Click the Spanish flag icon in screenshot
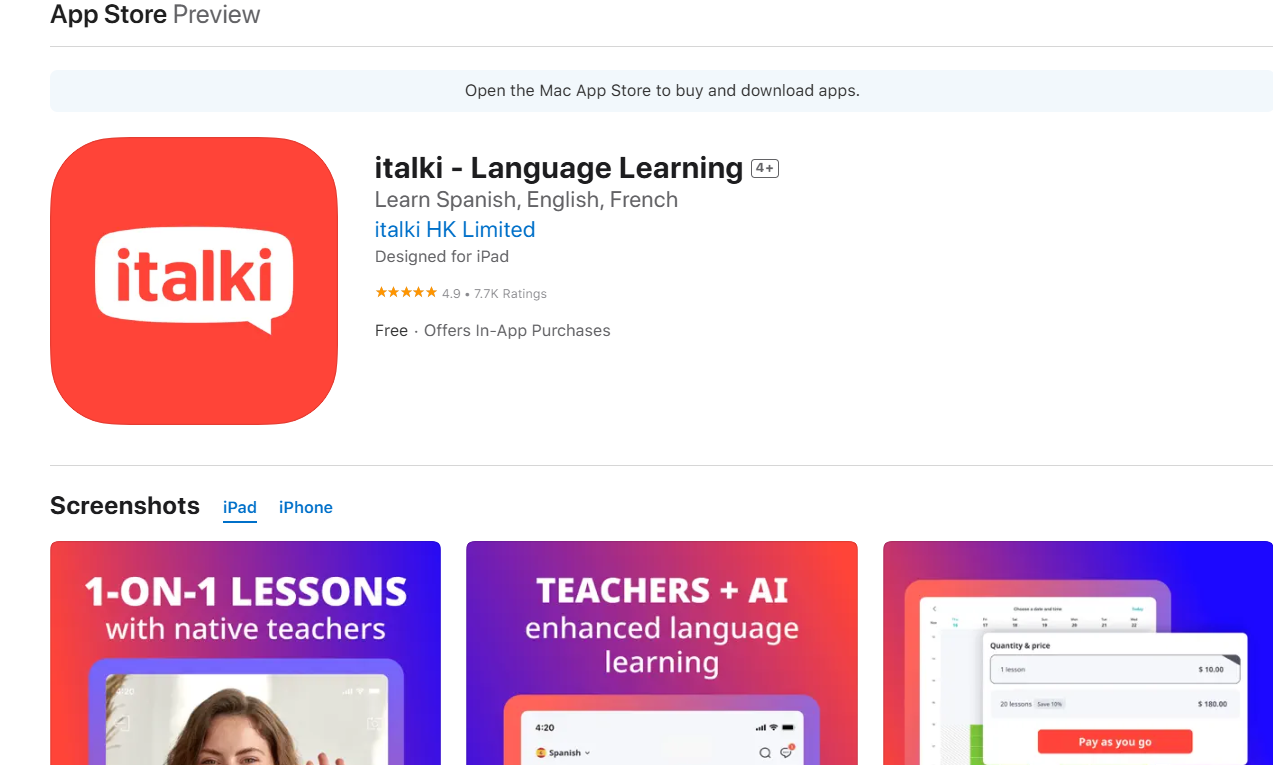 541,753
